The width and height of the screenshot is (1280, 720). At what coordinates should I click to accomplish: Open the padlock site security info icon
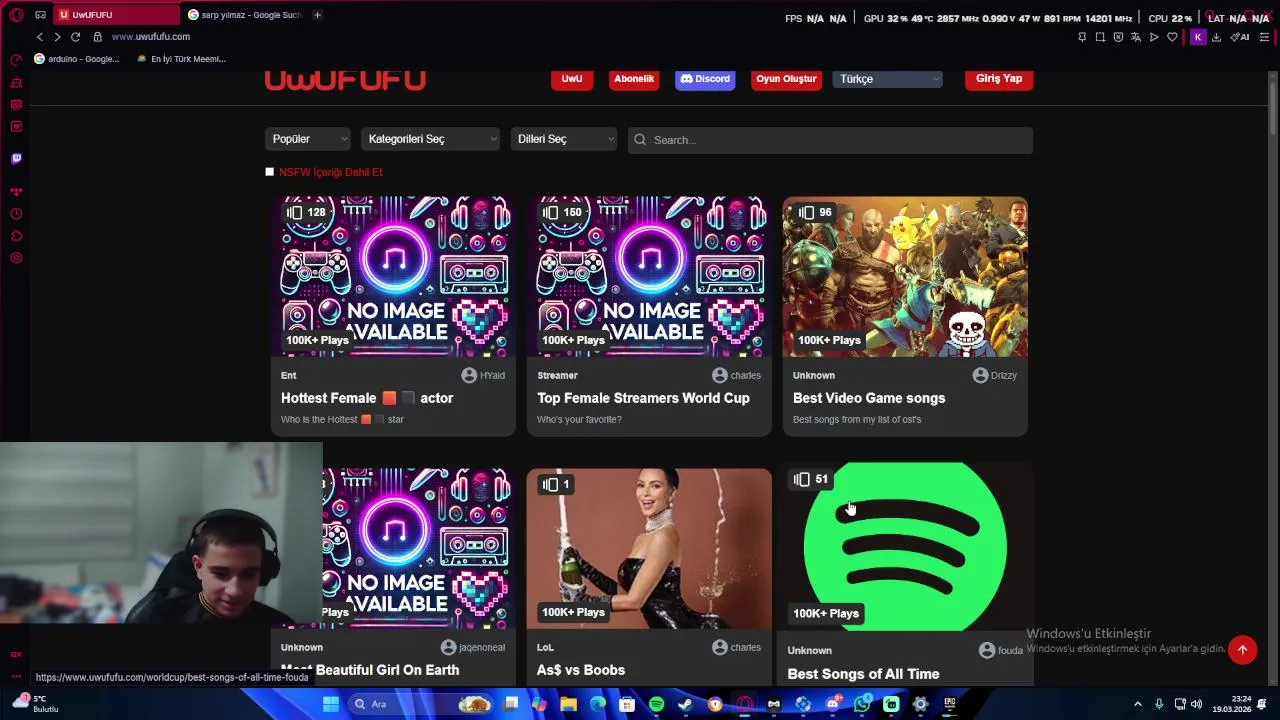click(97, 37)
